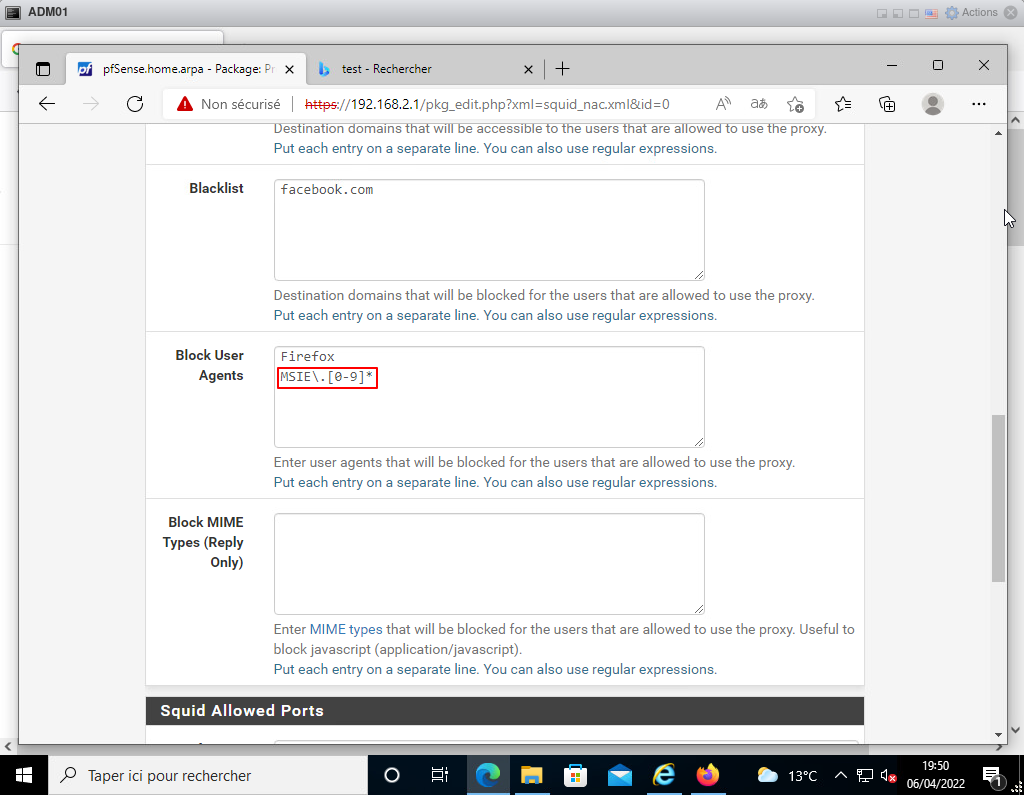Click the 'Non sécurisé' security warning

point(229,104)
